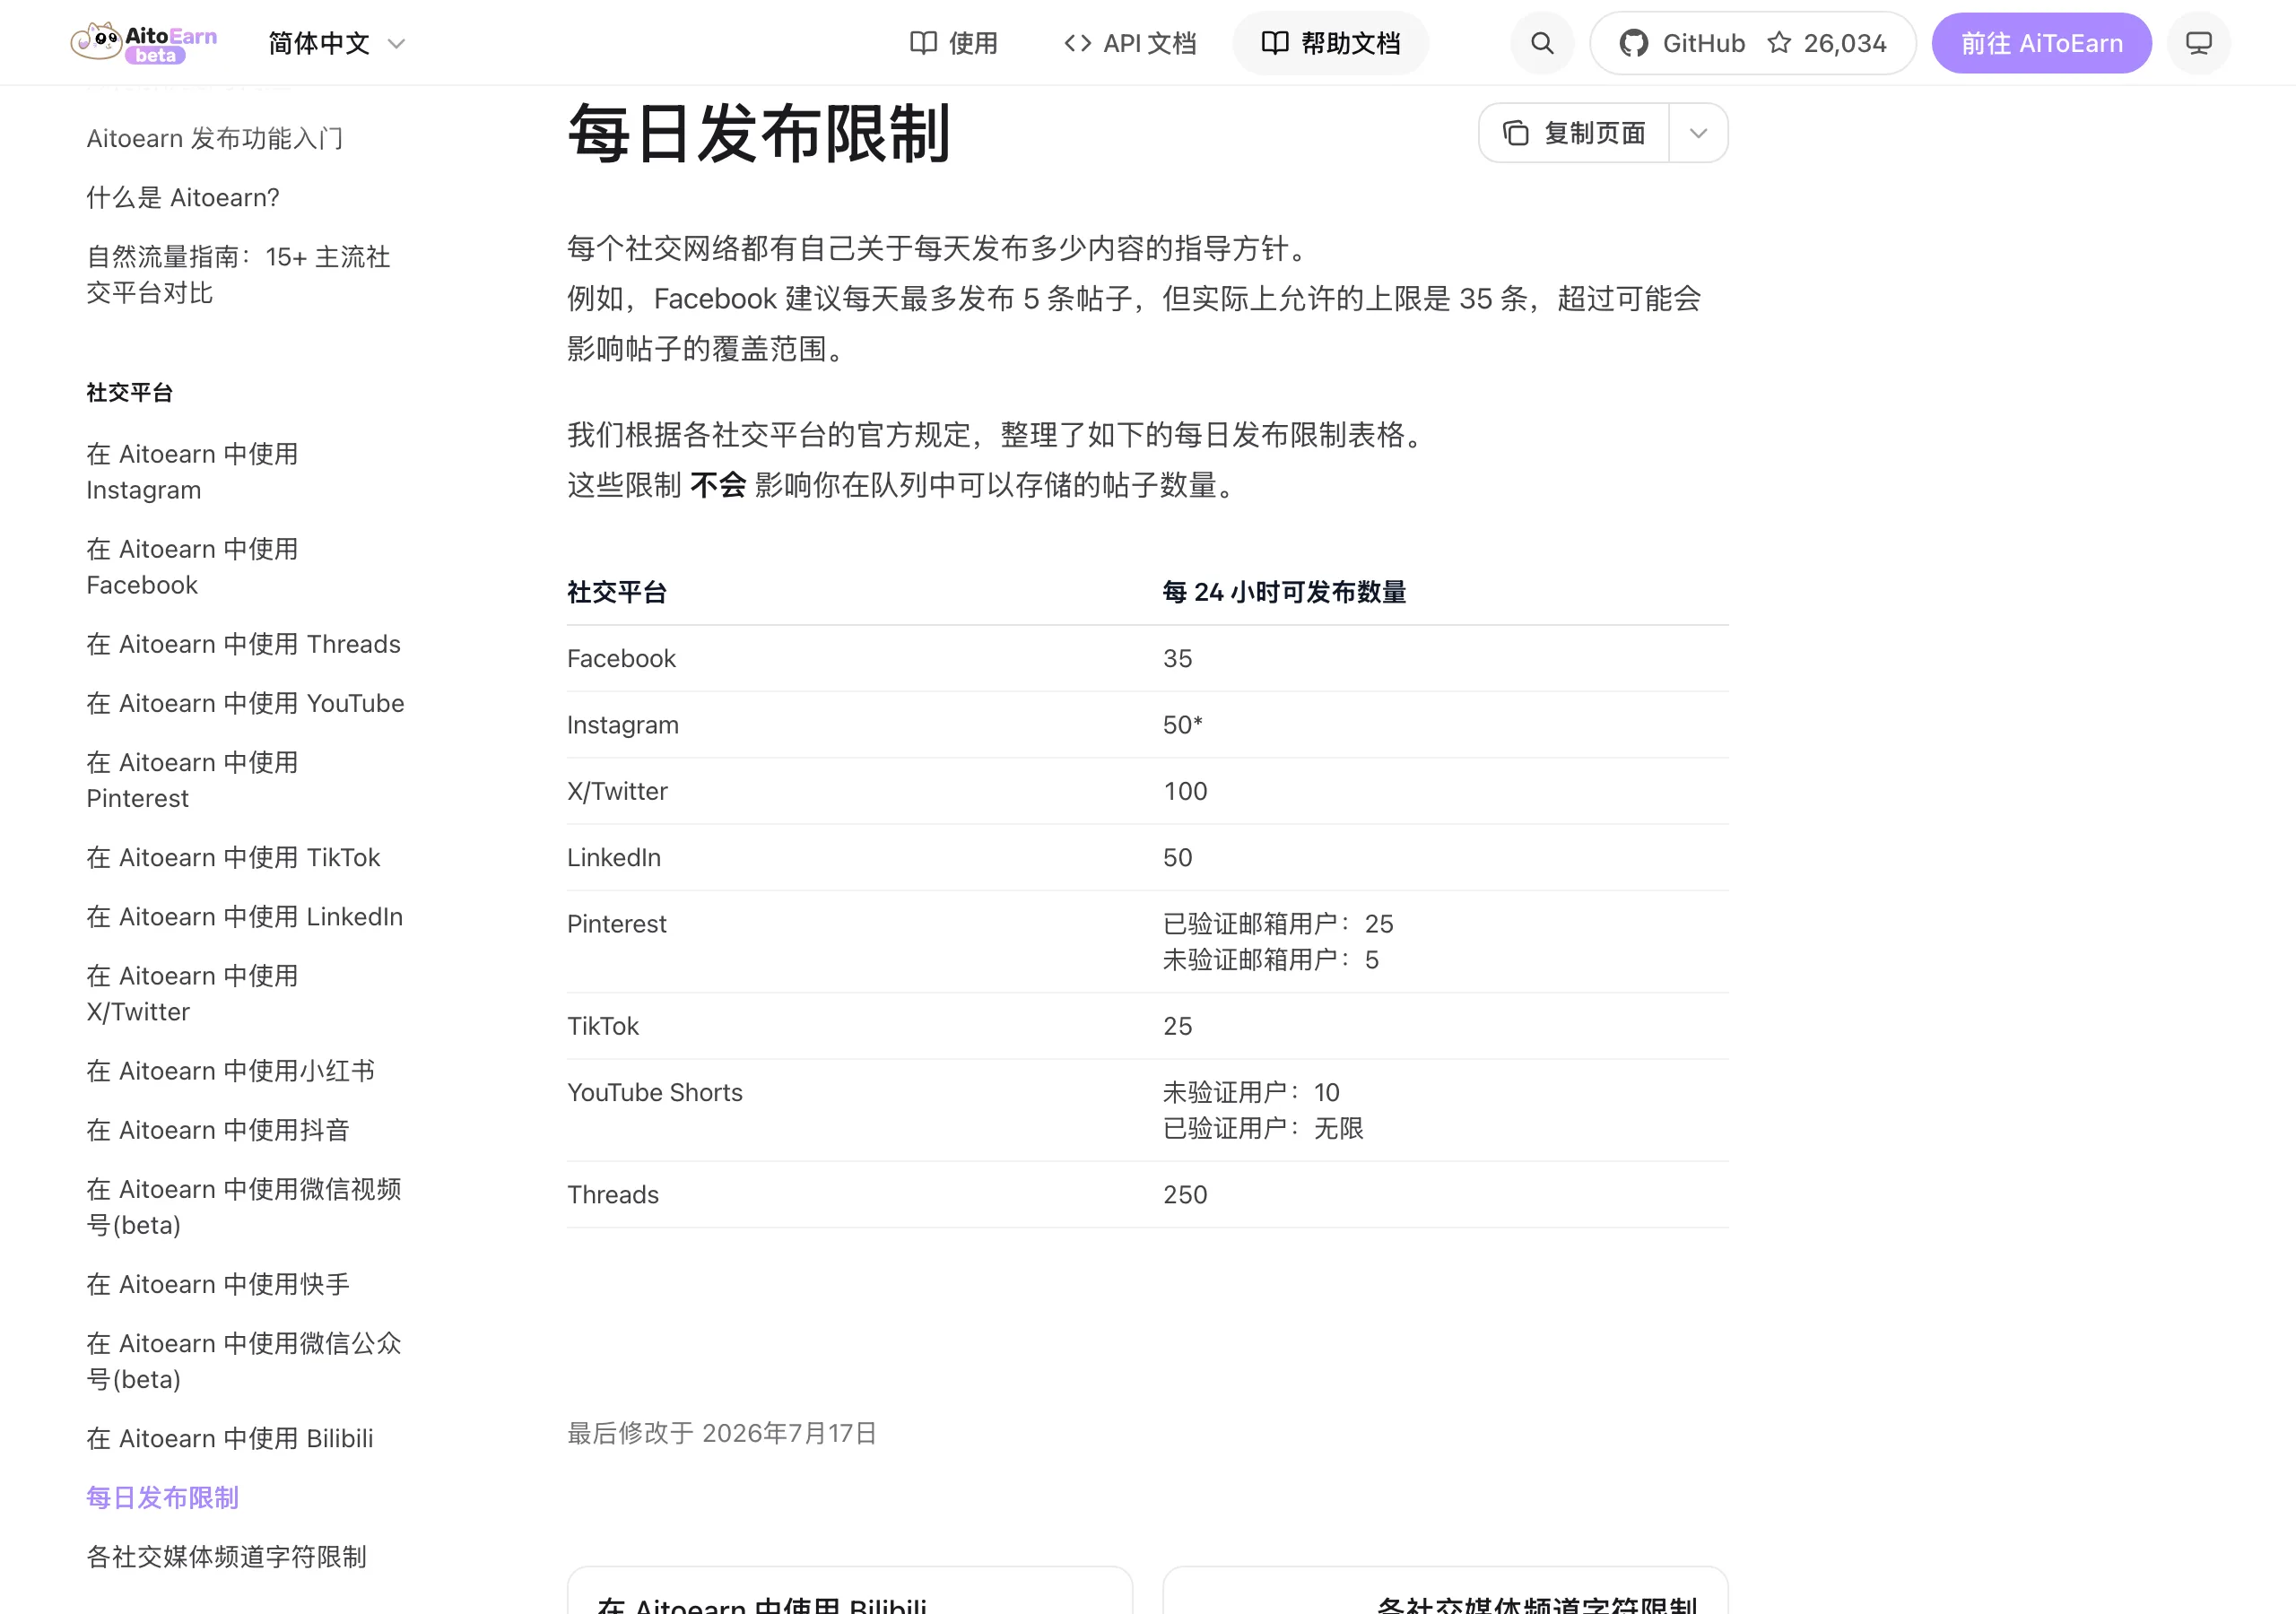Click the 社交平台 sidebar section heading
The height and width of the screenshot is (1614, 2296).
pos(129,391)
